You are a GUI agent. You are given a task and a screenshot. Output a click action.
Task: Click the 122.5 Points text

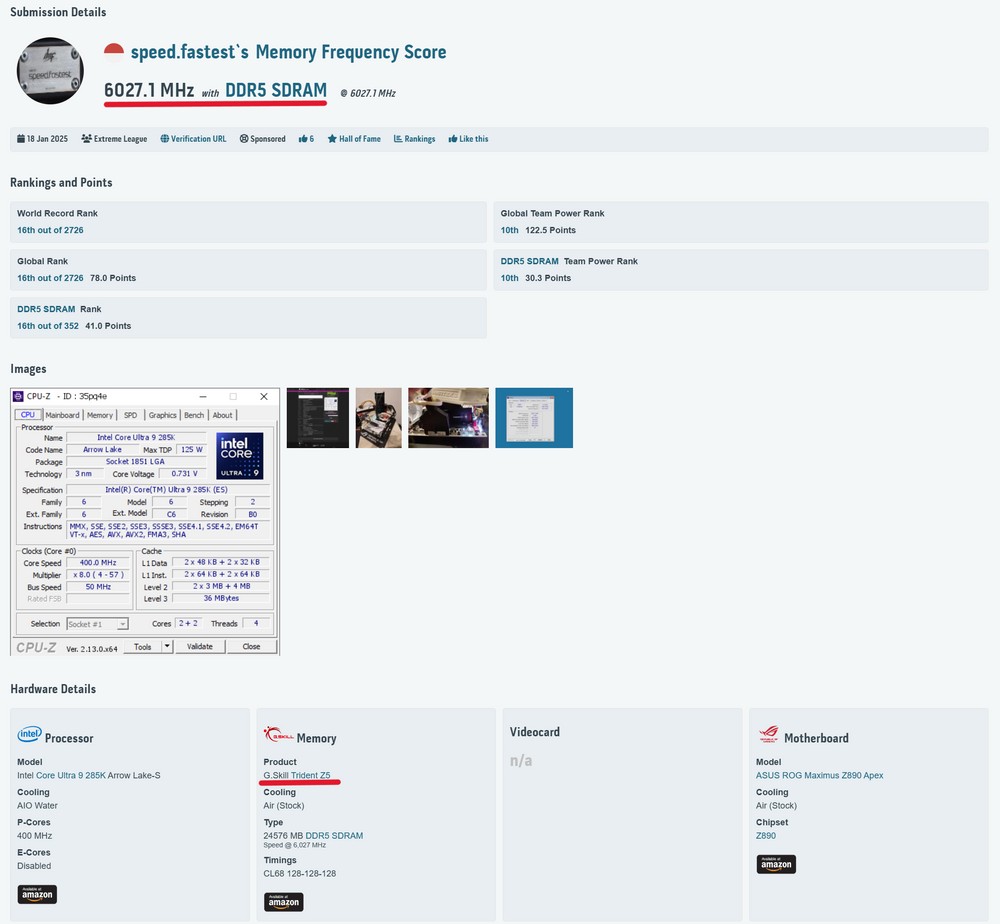point(550,230)
